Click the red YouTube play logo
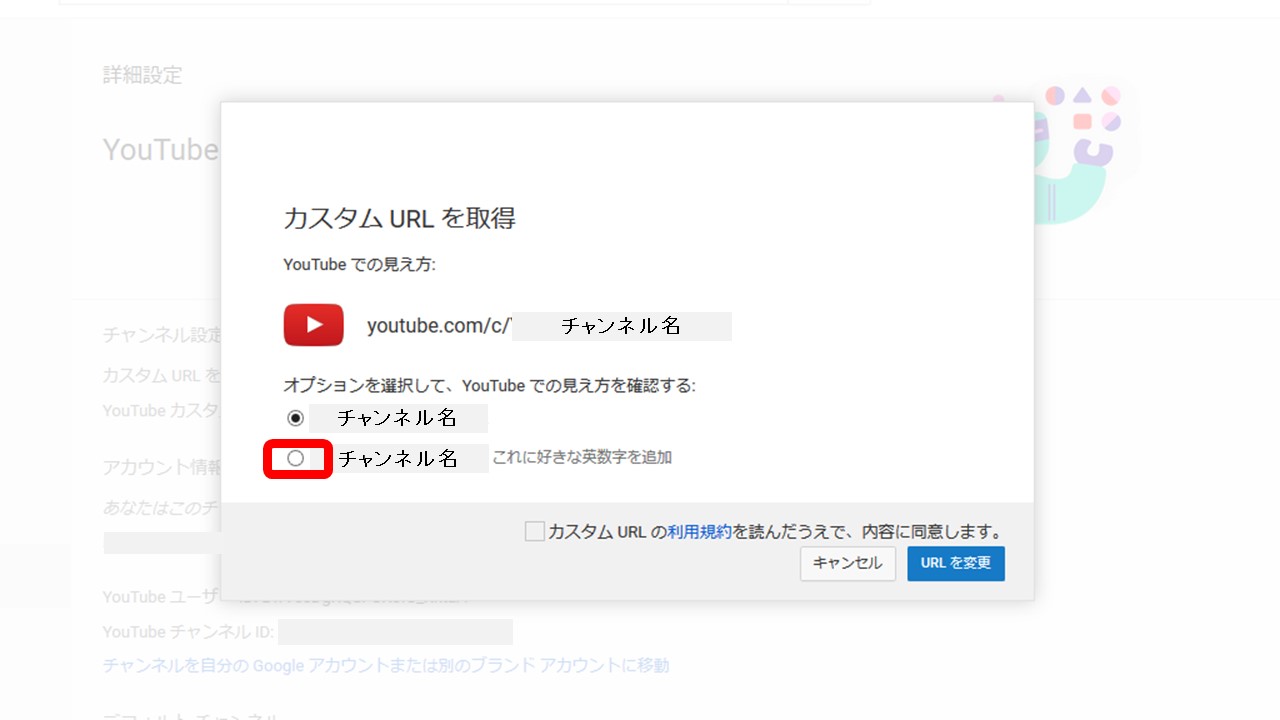The width and height of the screenshot is (1280, 720). (313, 325)
